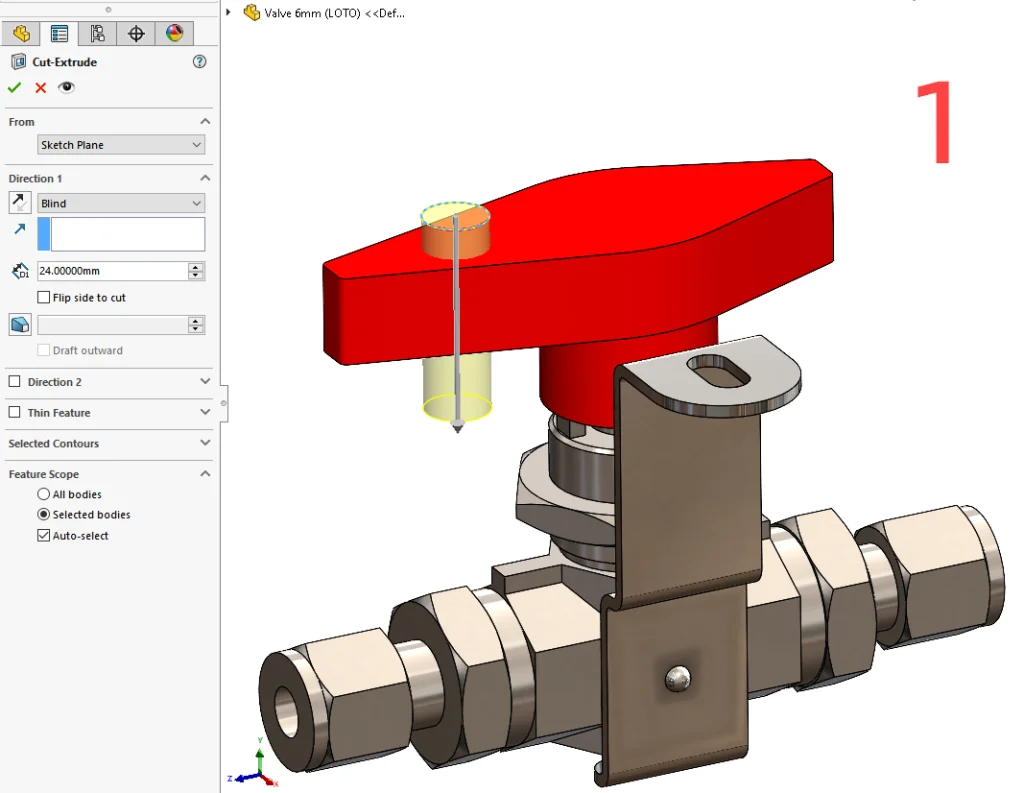Image resolution: width=1024 pixels, height=793 pixels.
Task: Click the Reverse Direction button
Action: [x=20, y=202]
